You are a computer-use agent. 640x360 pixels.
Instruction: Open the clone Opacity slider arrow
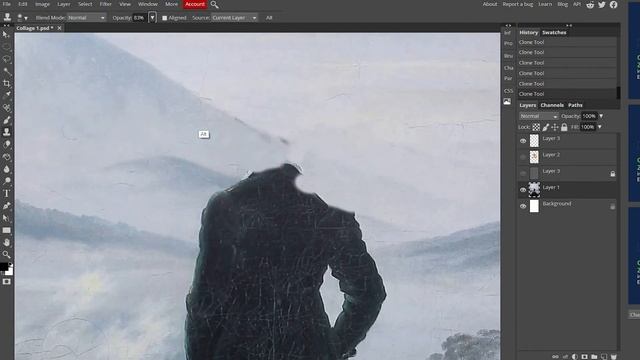pos(152,18)
